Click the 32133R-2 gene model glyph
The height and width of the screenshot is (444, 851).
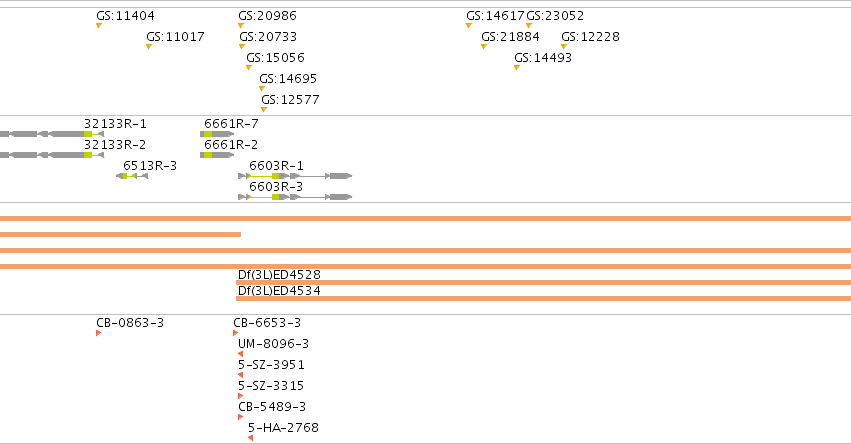pos(52,155)
